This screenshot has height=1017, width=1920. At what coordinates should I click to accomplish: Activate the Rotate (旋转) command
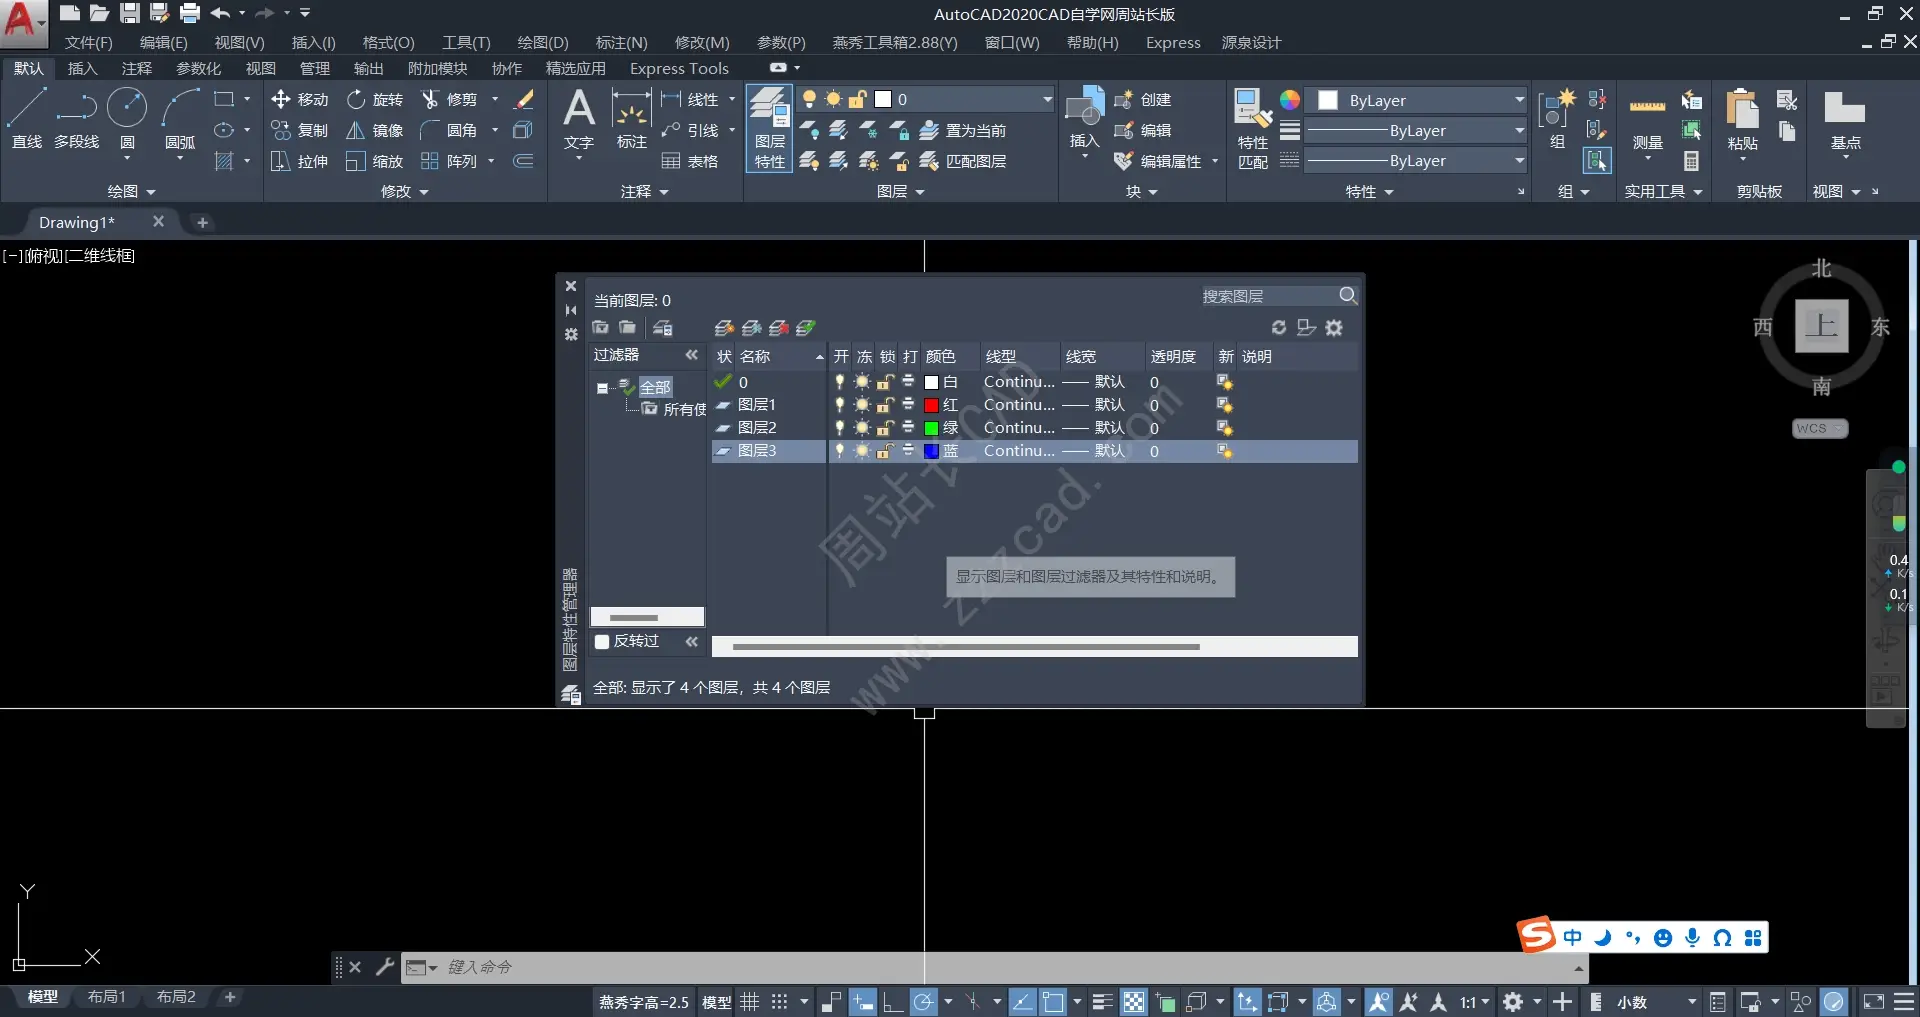[x=375, y=99]
